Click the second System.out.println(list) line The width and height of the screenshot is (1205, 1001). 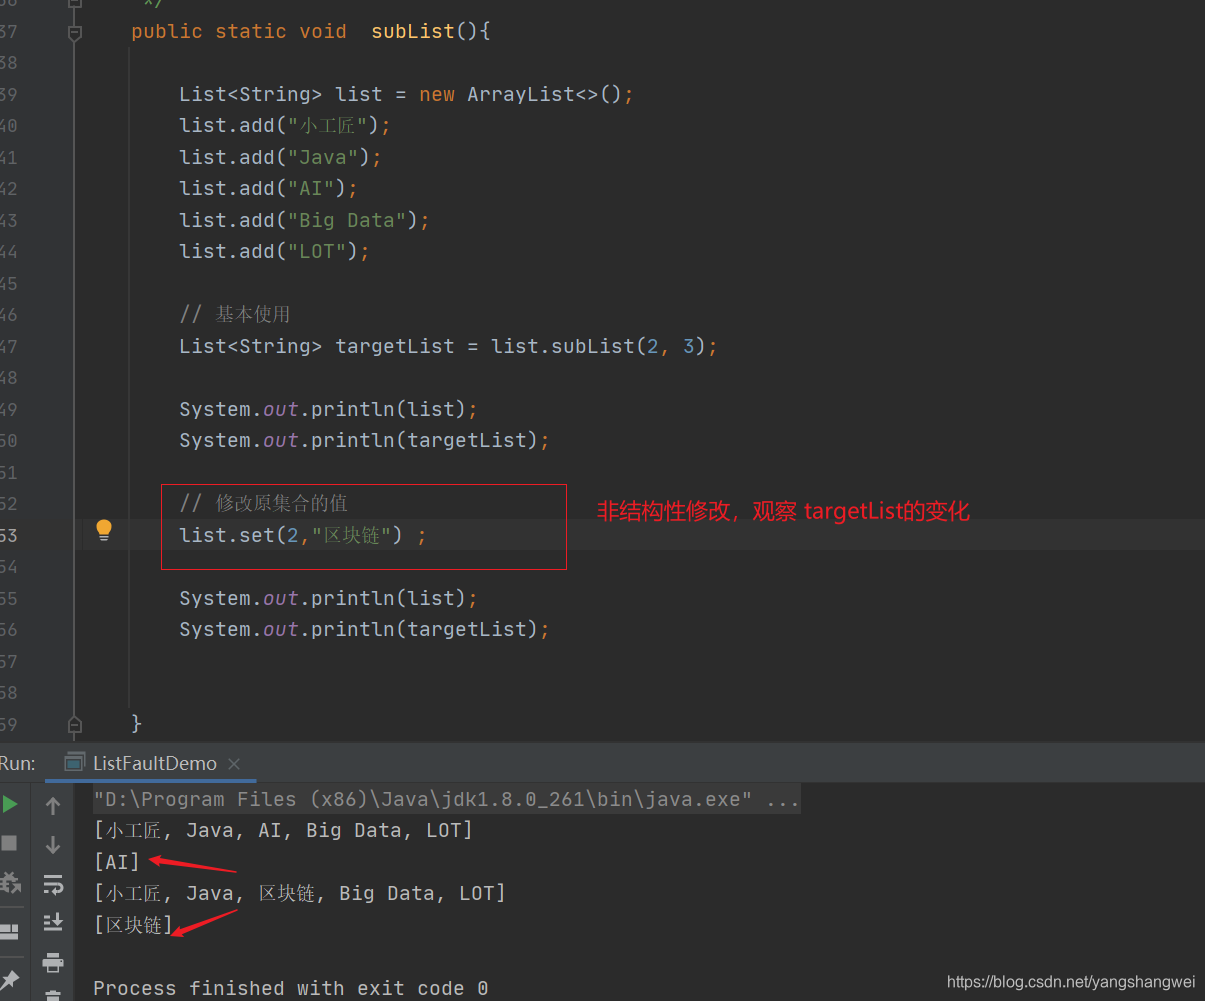(x=329, y=598)
